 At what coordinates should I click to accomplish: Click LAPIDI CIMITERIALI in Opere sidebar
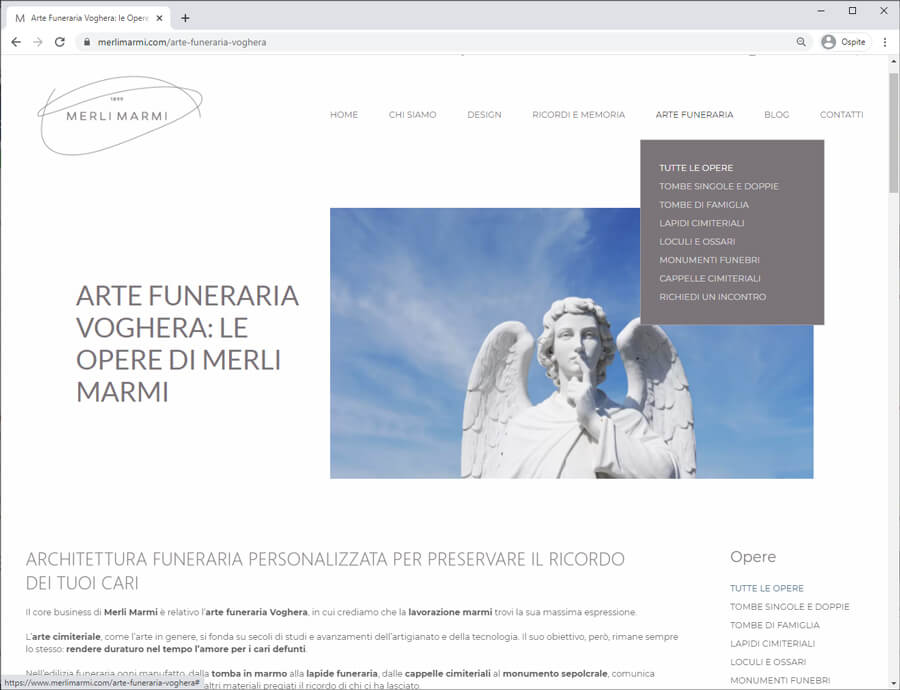[x=772, y=643]
